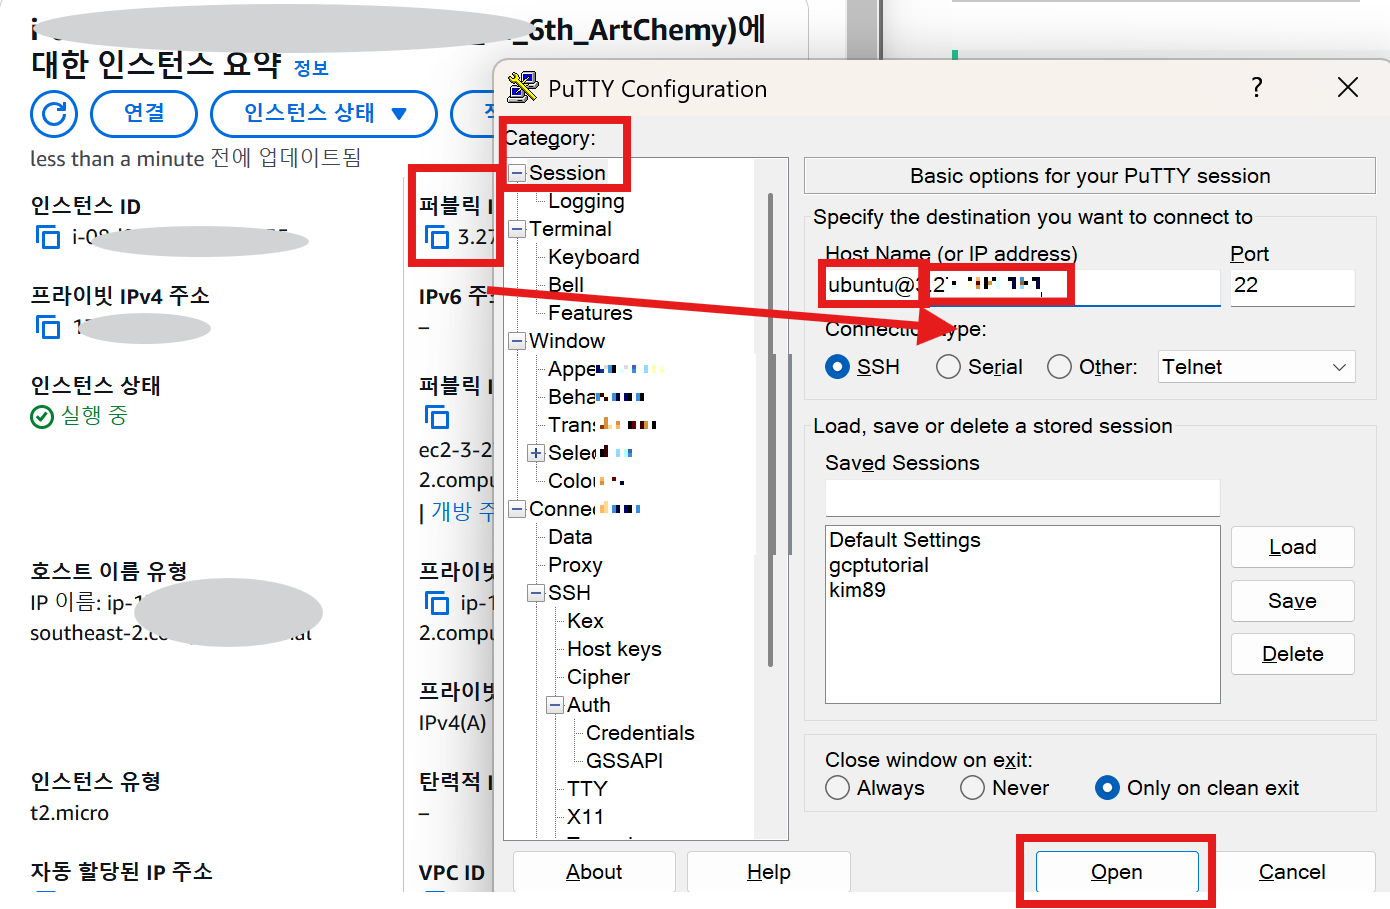This screenshot has height=909, width=1390.
Task: Click the Saved Sessions name field
Action: coord(1022,497)
